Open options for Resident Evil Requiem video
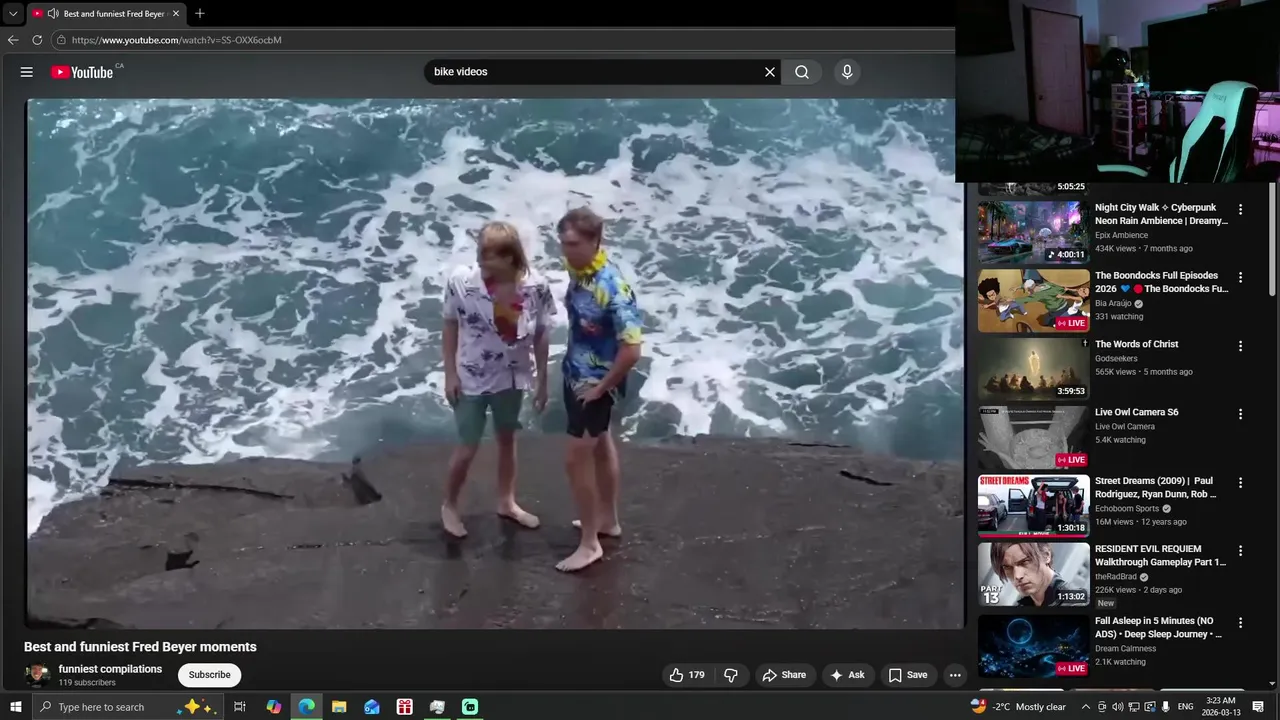This screenshot has height=720, width=1280. pos(1241,550)
